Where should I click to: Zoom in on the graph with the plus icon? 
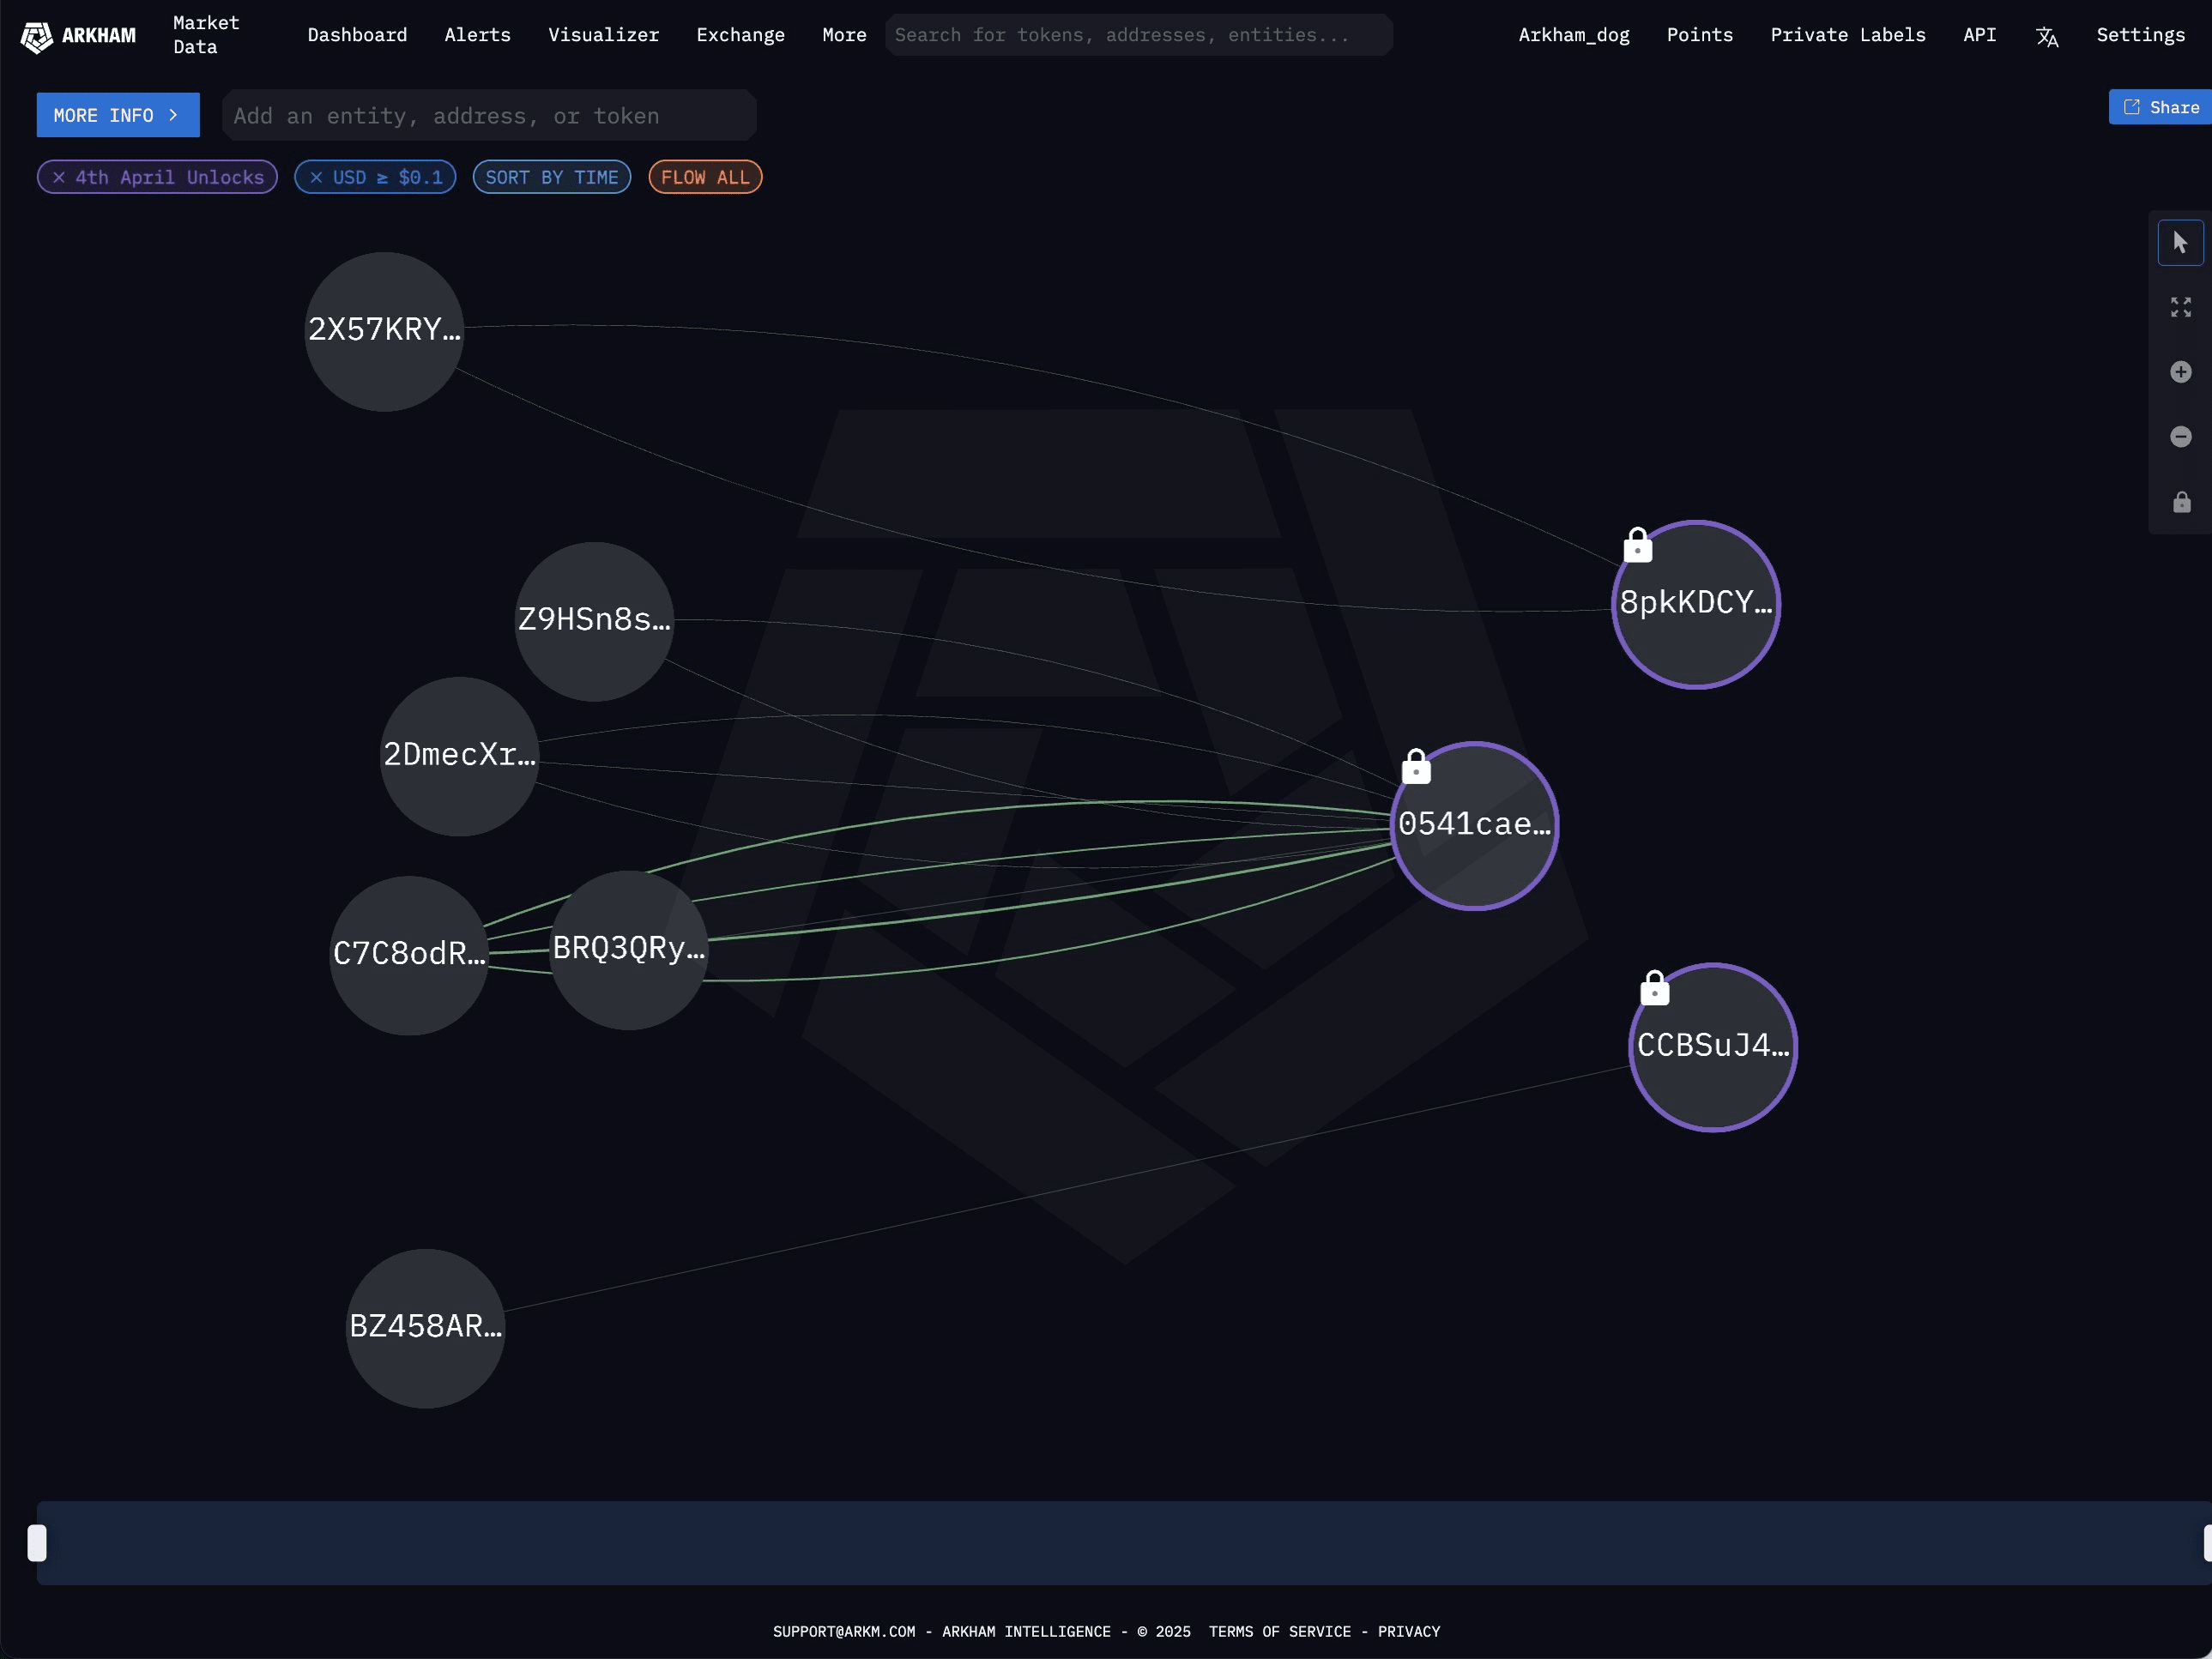point(2180,372)
